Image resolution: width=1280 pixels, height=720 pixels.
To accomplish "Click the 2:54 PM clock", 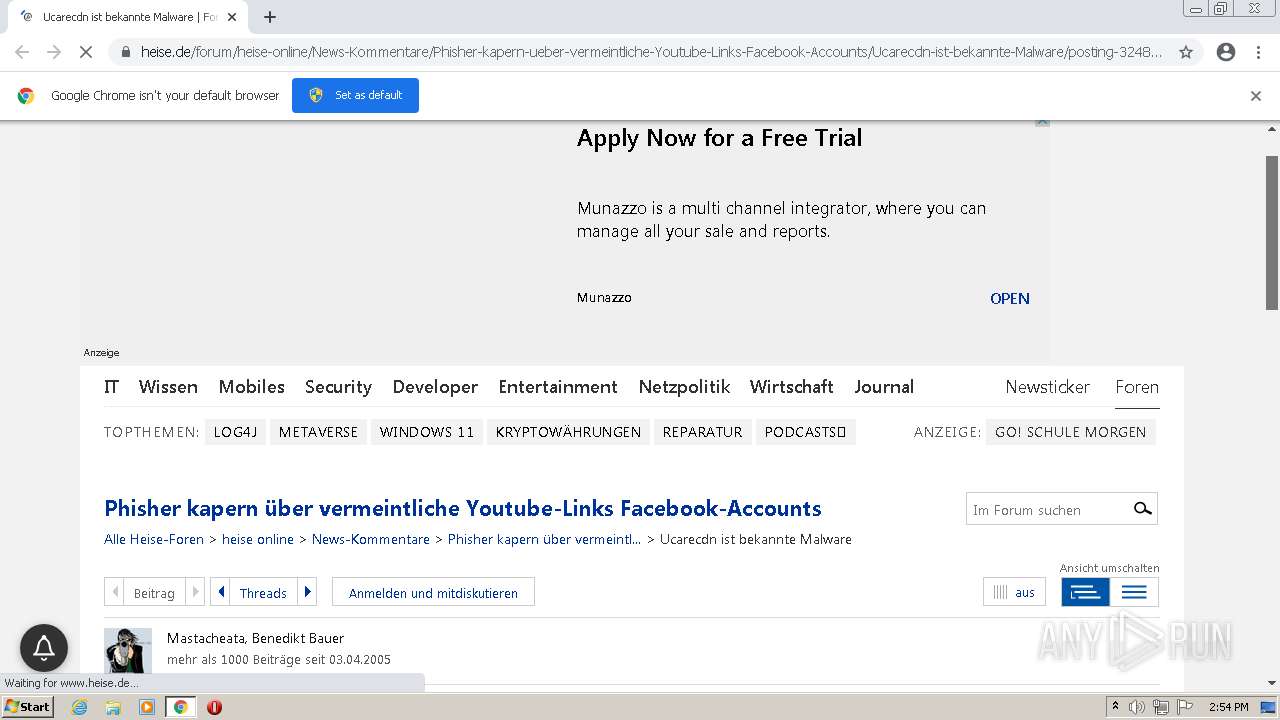I will click(x=1228, y=707).
